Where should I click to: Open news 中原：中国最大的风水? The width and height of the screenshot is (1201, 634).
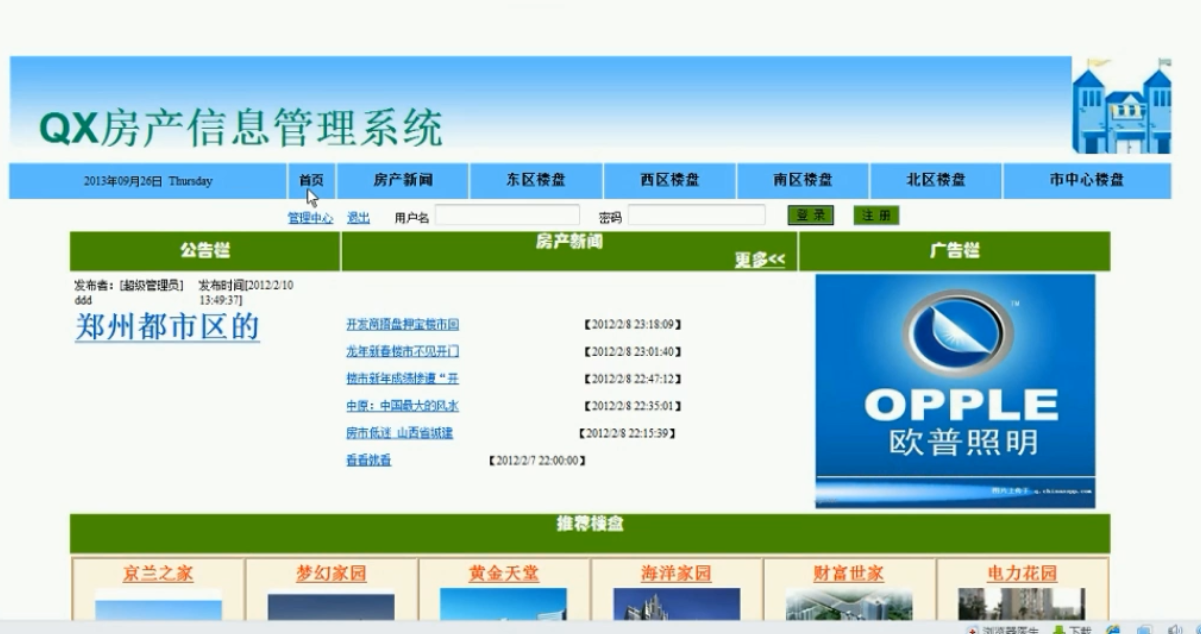click(x=403, y=406)
